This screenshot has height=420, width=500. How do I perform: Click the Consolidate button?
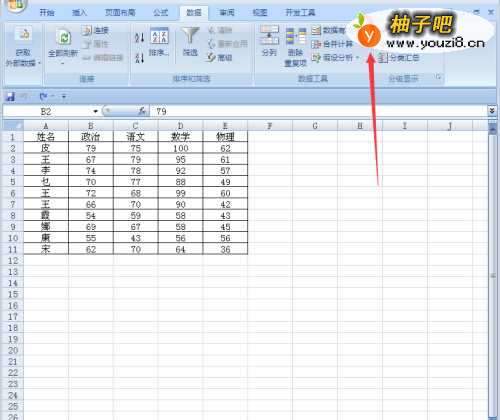tap(332, 44)
